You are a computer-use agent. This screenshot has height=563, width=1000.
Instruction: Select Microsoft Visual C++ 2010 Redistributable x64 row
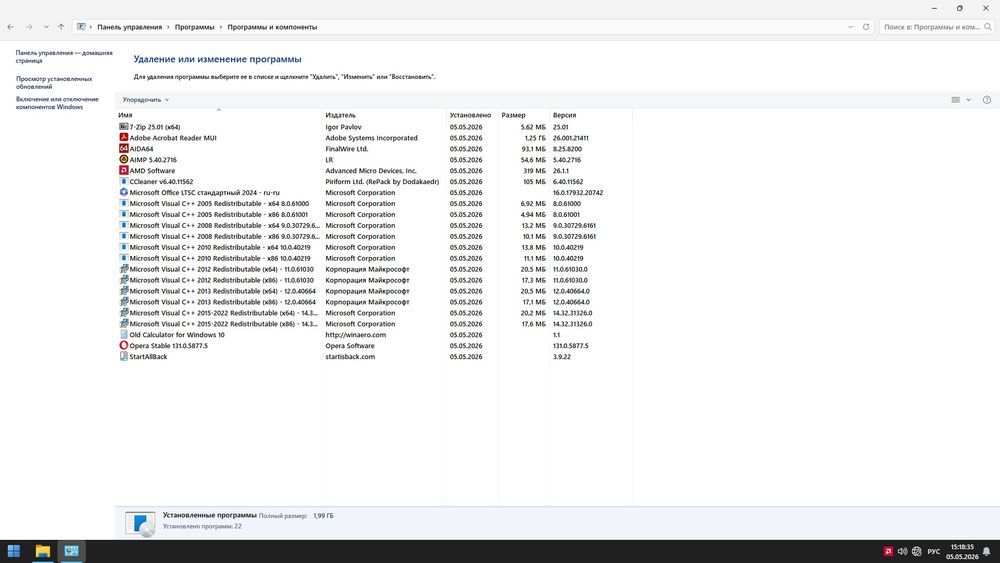point(374,247)
